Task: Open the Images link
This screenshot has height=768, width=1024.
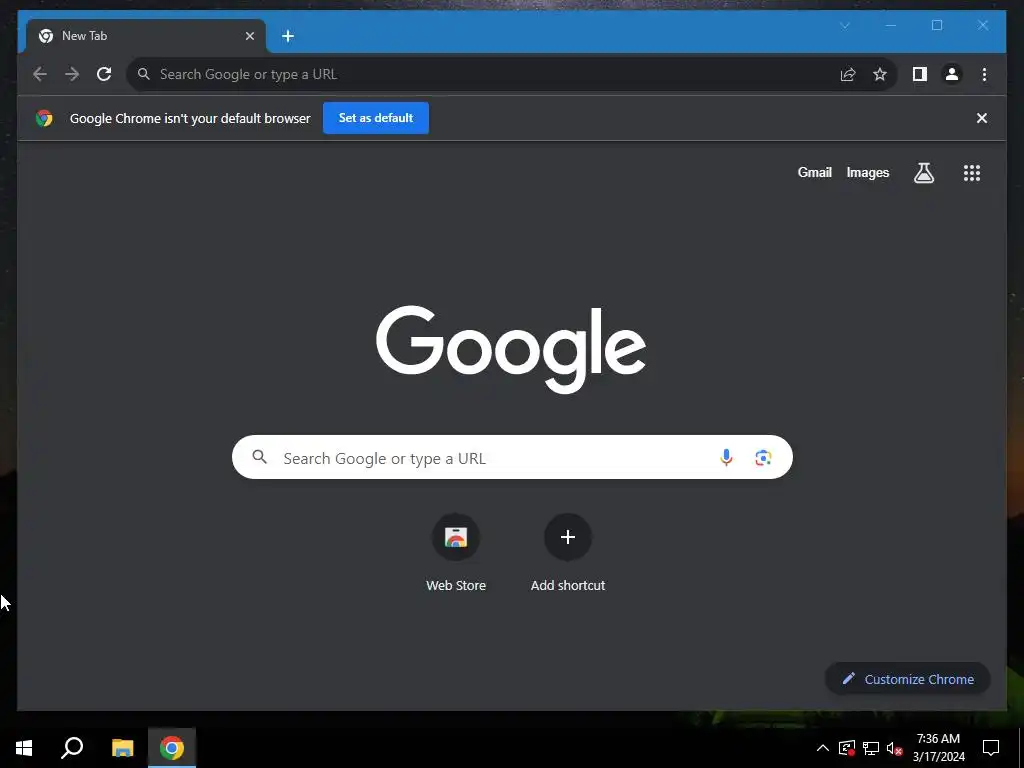Action: click(867, 172)
